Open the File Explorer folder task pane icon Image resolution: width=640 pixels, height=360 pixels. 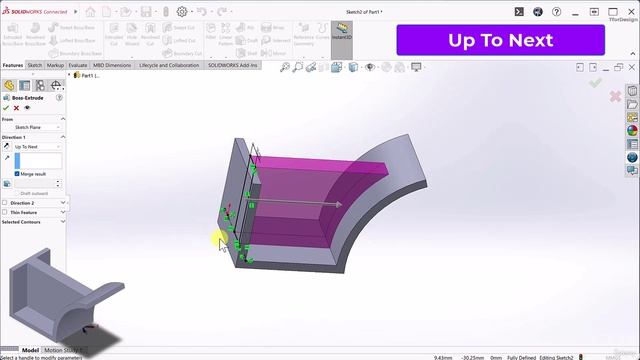point(632,104)
